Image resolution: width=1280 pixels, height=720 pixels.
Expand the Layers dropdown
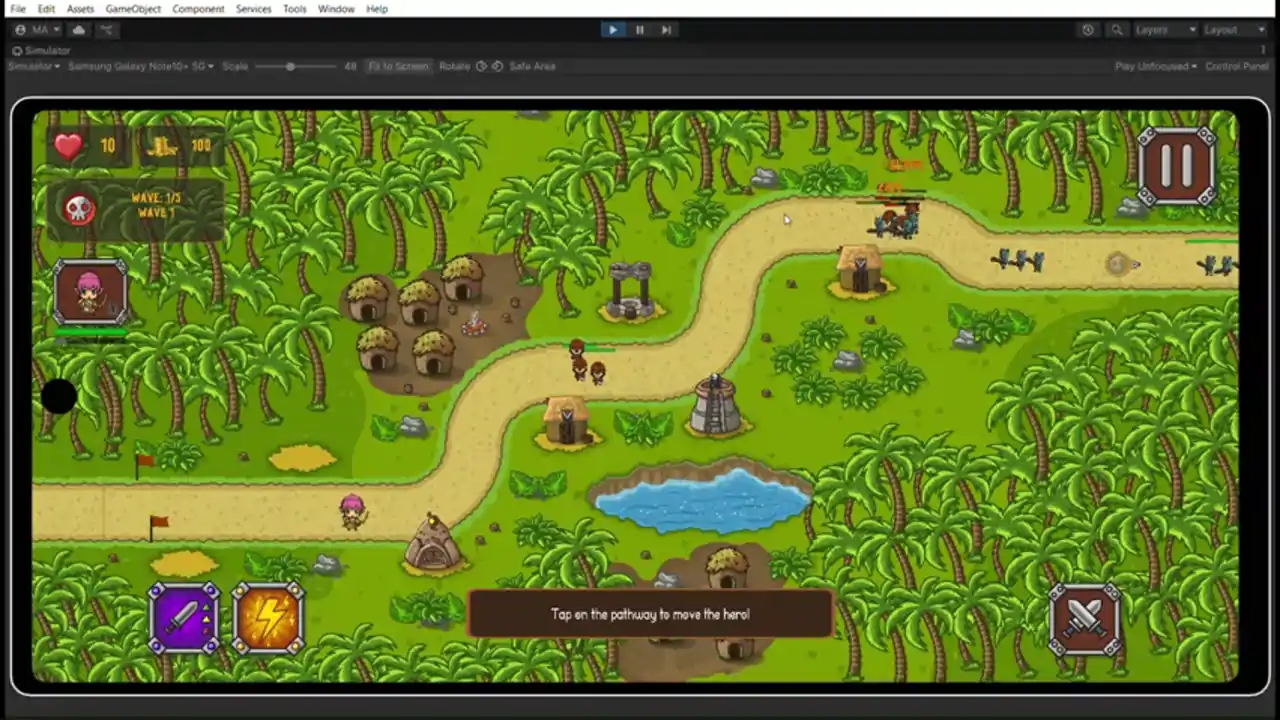point(1165,30)
